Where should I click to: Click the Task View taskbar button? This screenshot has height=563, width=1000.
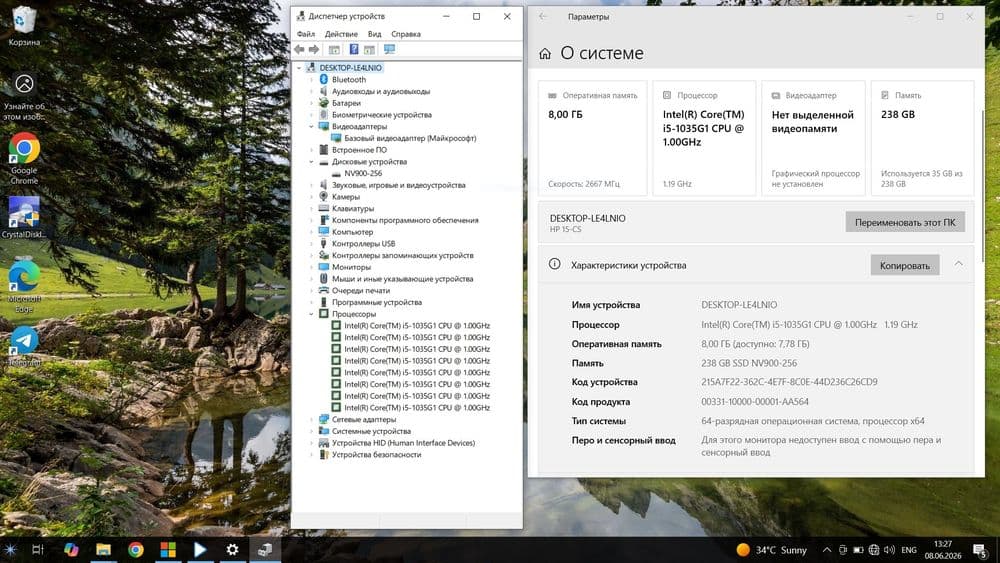(x=38, y=549)
